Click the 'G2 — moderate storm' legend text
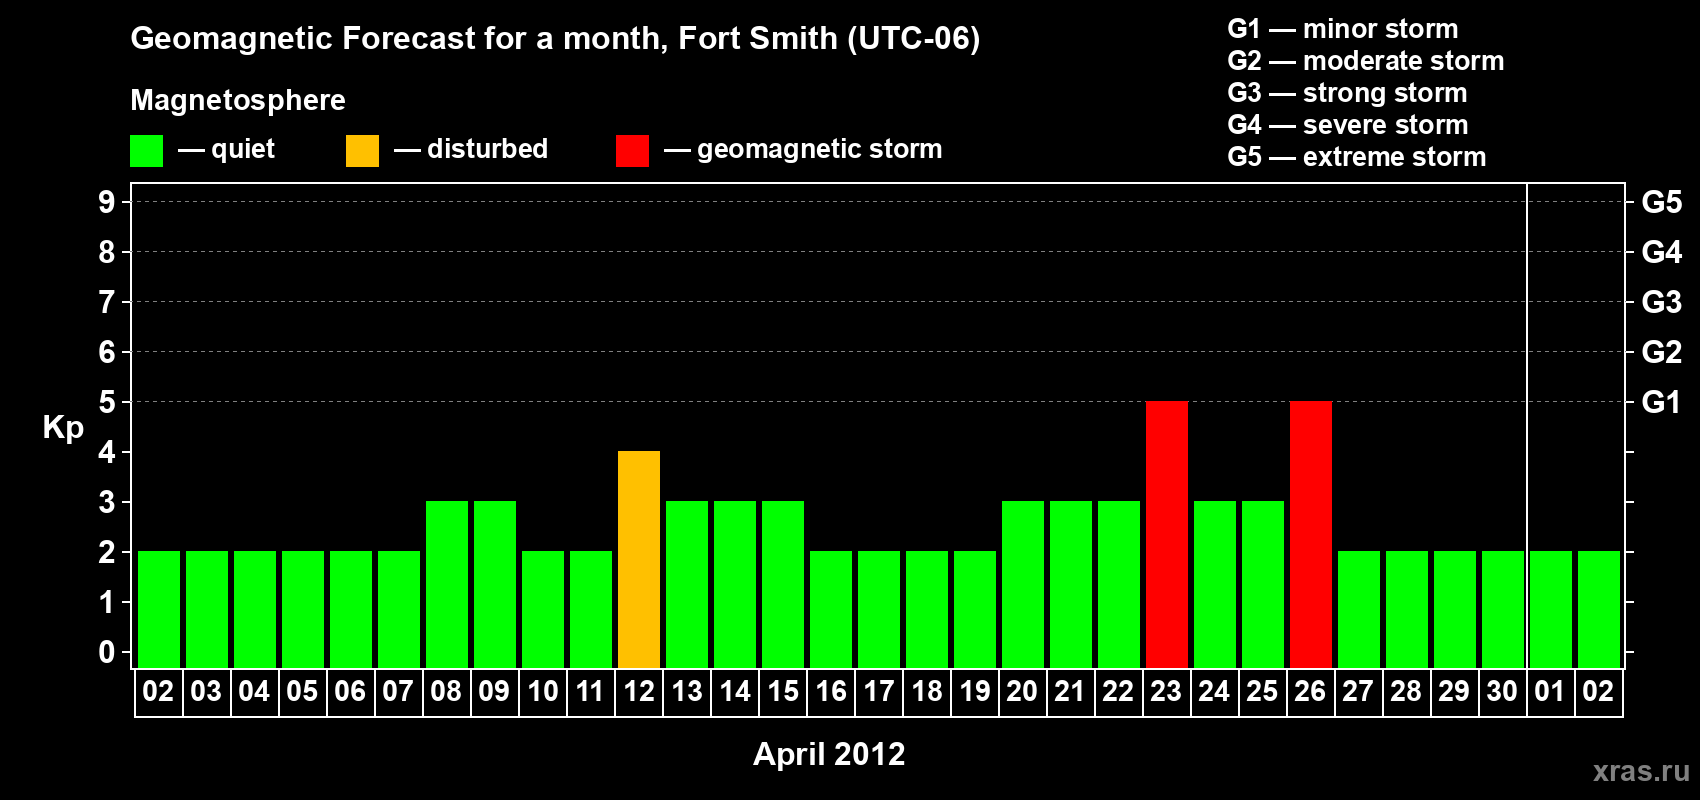Image resolution: width=1700 pixels, height=800 pixels. 1366,61
